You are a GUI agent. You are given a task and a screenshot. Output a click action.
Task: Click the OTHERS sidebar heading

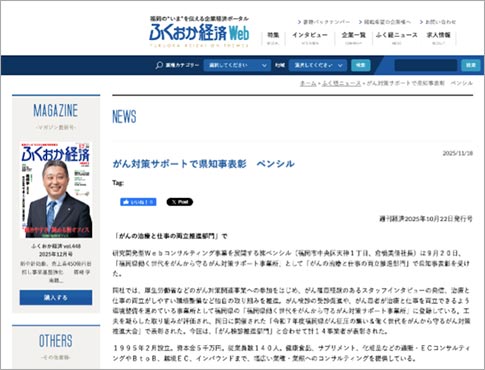pos(56,341)
